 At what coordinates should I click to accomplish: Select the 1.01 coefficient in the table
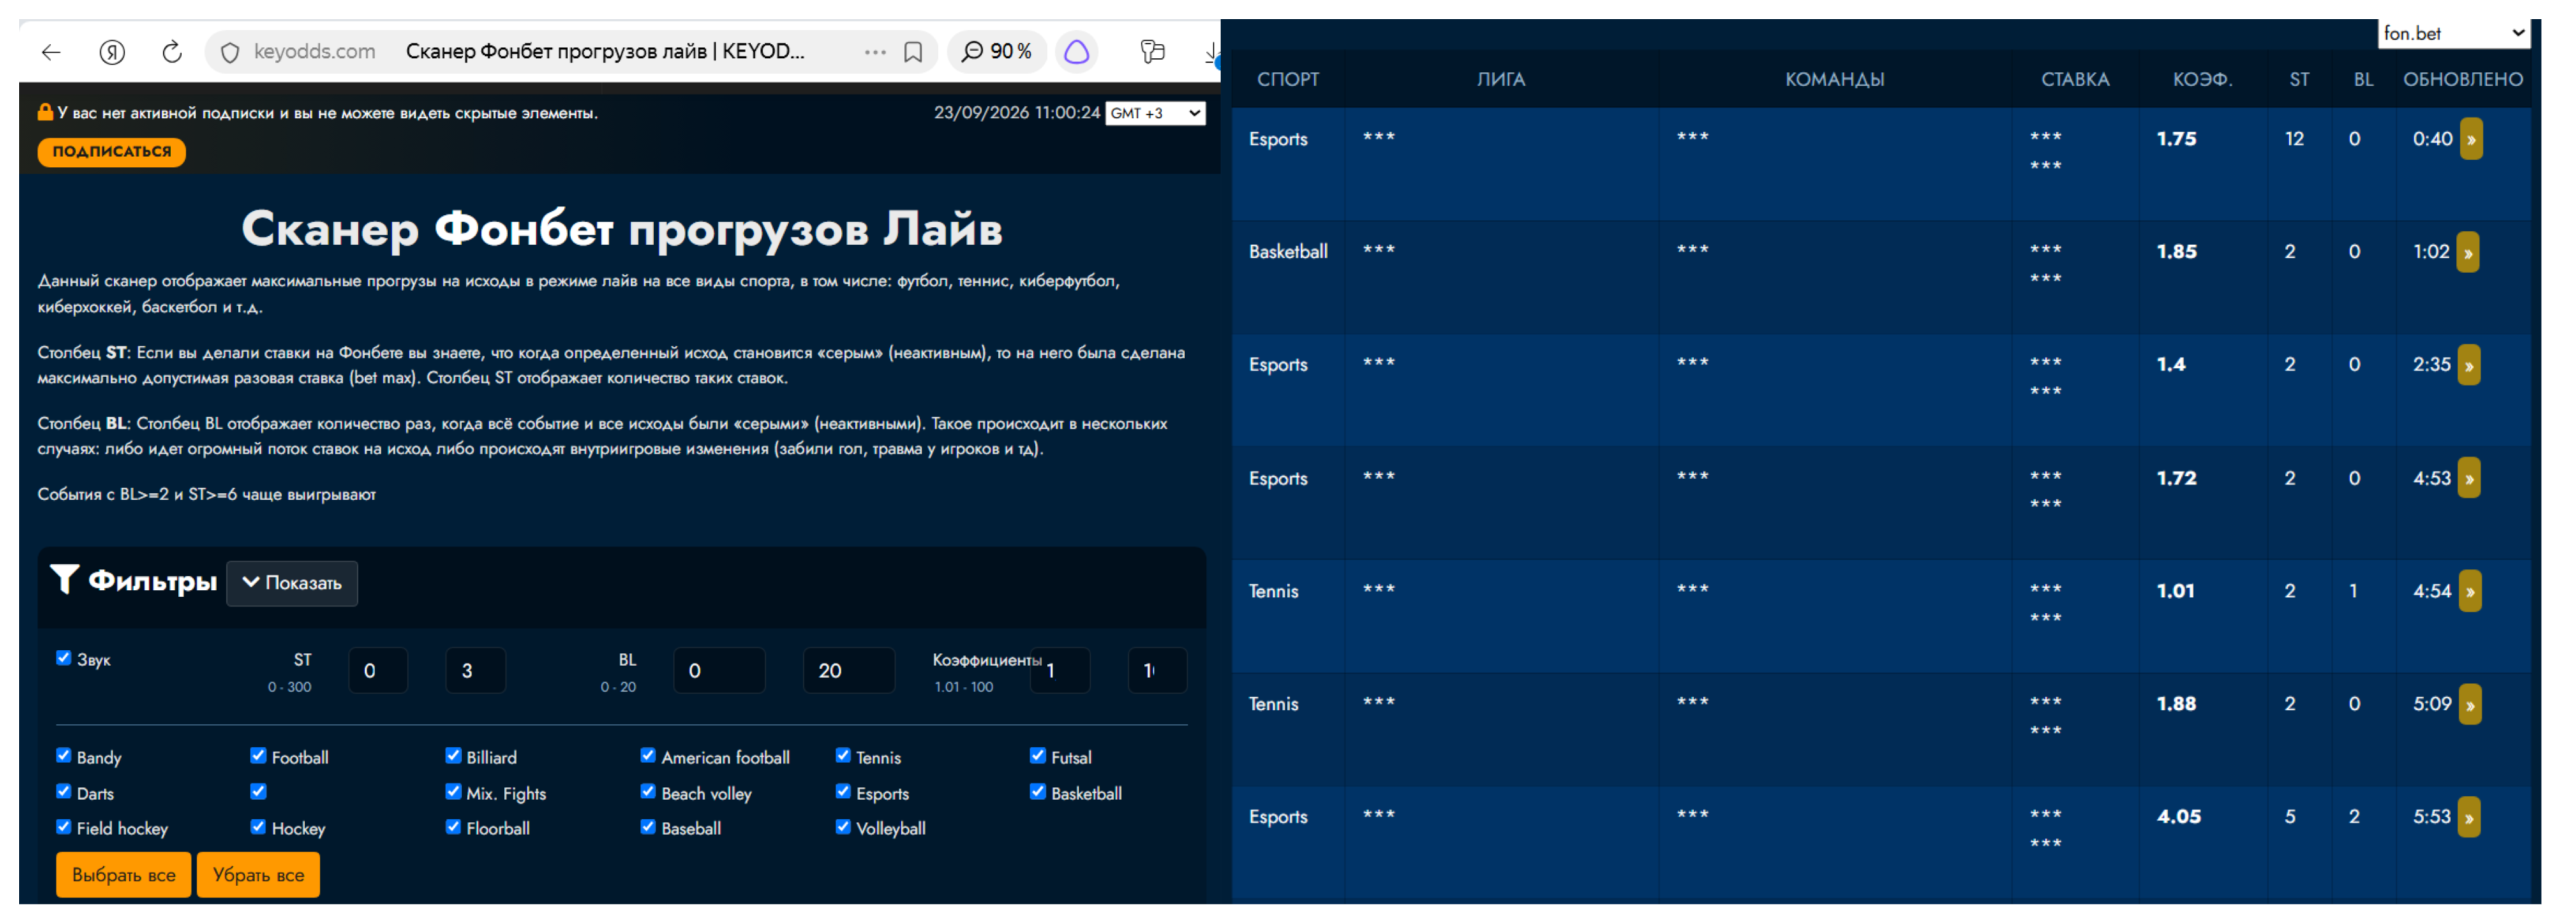click(x=2175, y=591)
